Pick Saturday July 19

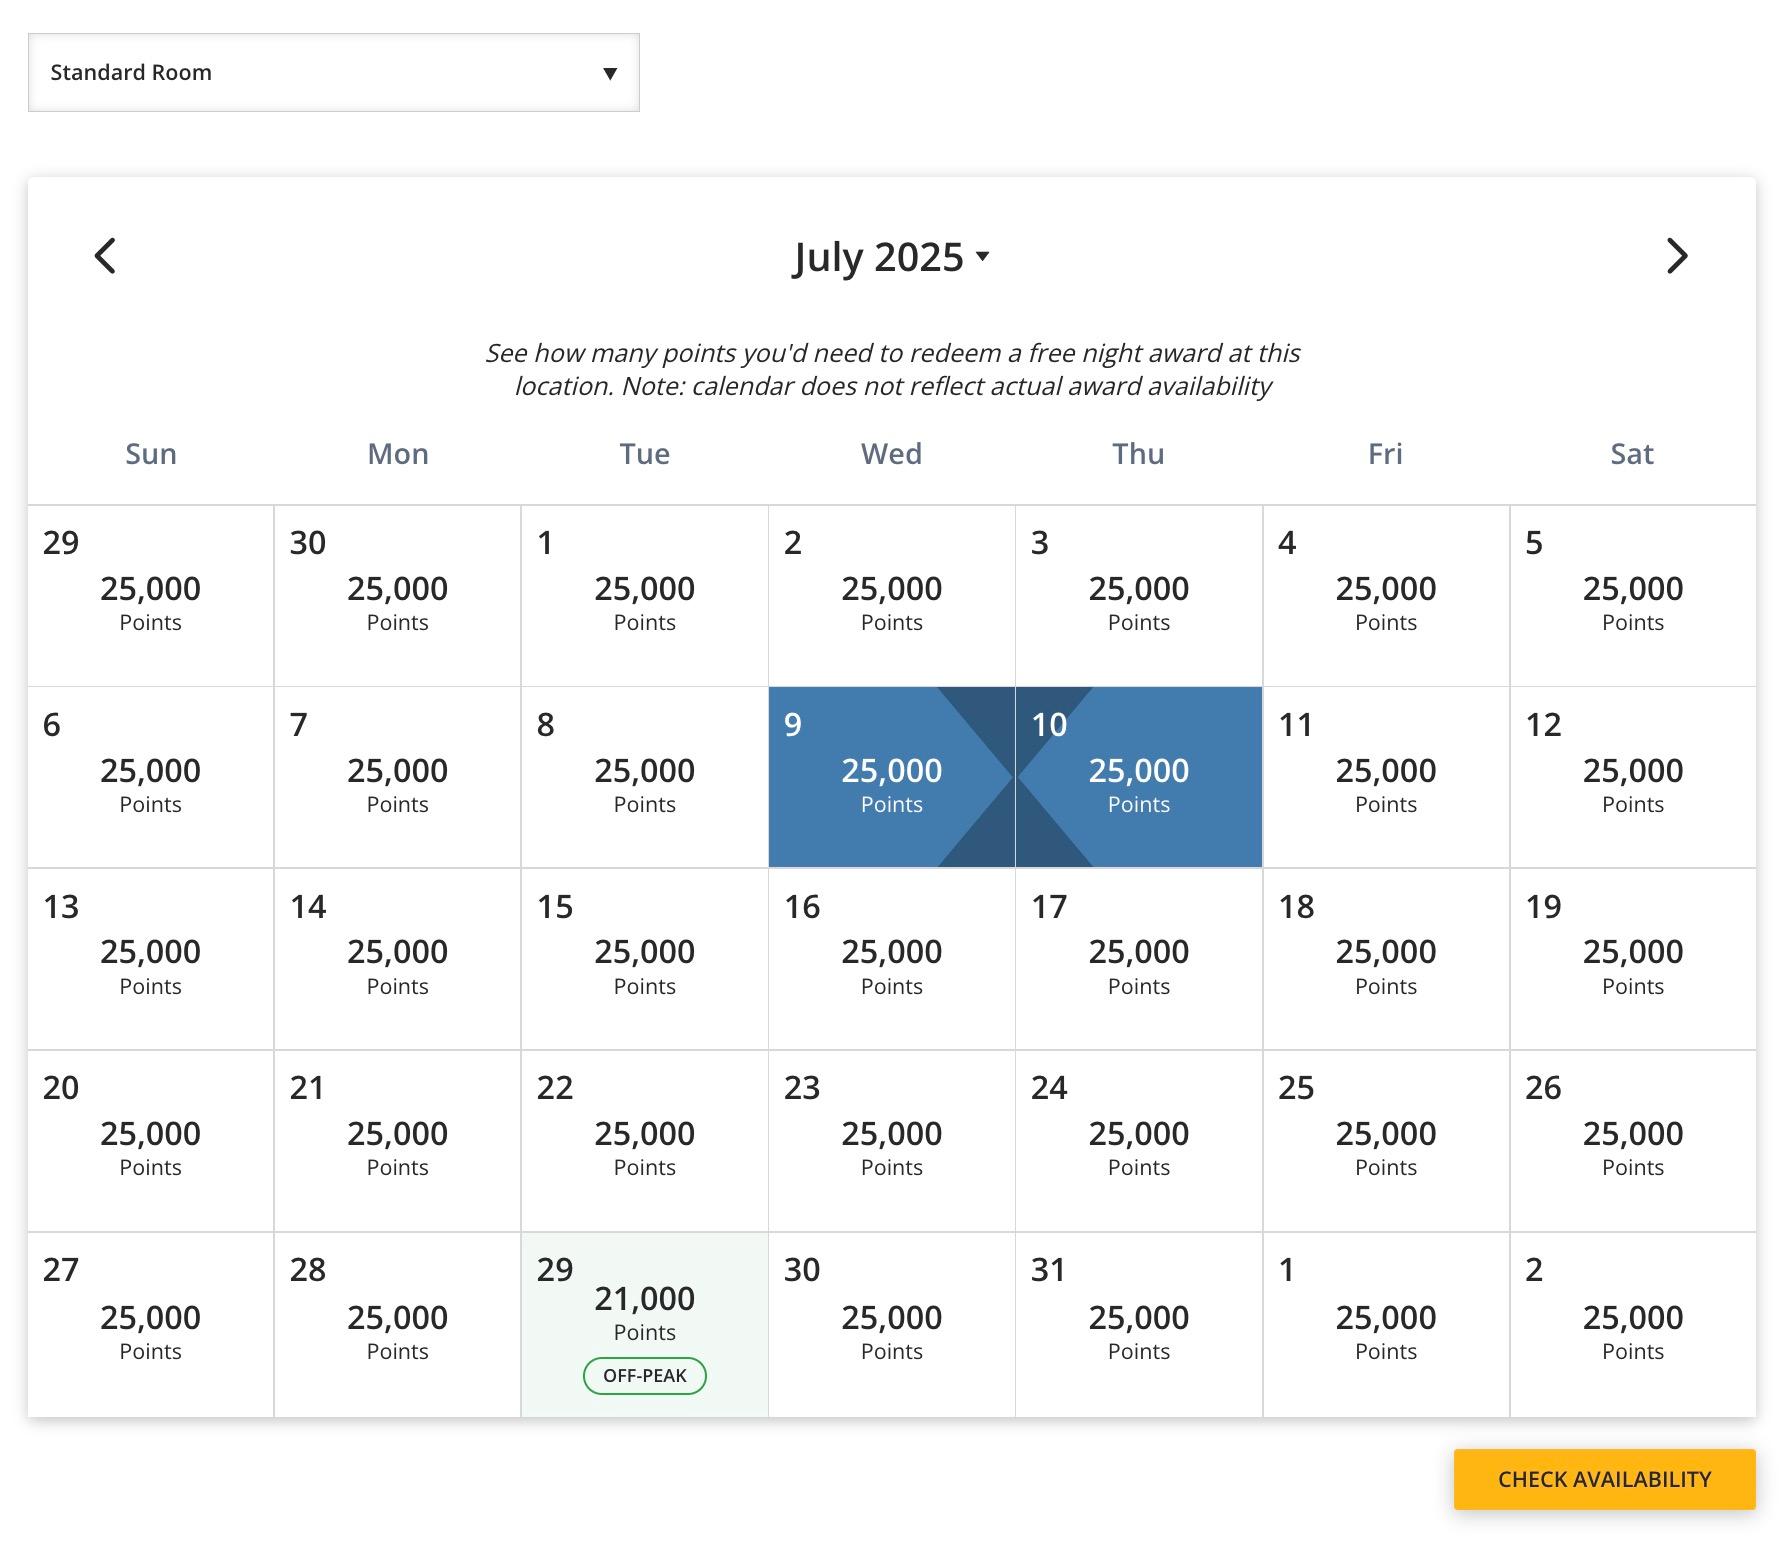point(1632,959)
